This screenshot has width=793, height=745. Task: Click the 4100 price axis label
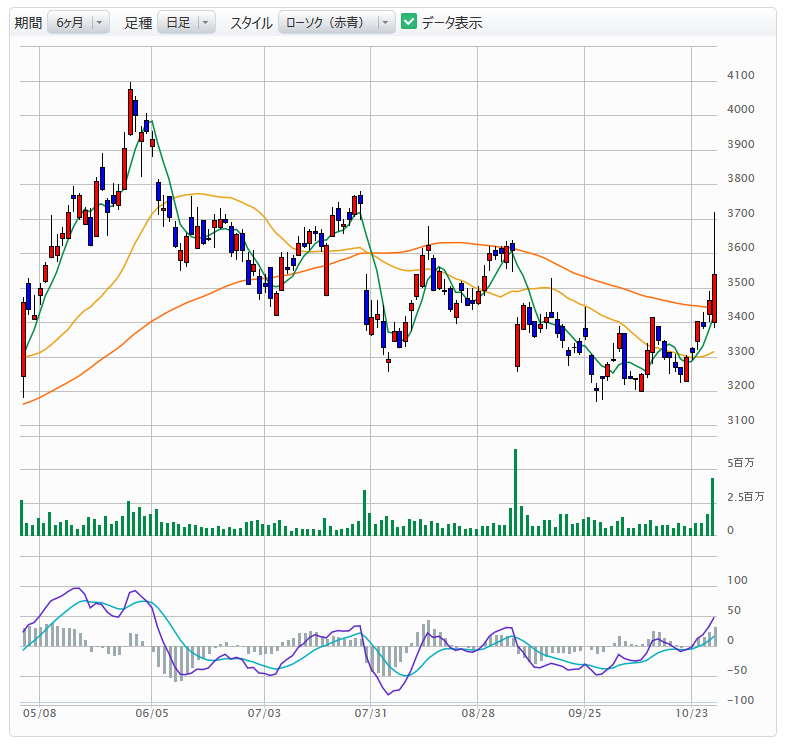tap(741, 75)
